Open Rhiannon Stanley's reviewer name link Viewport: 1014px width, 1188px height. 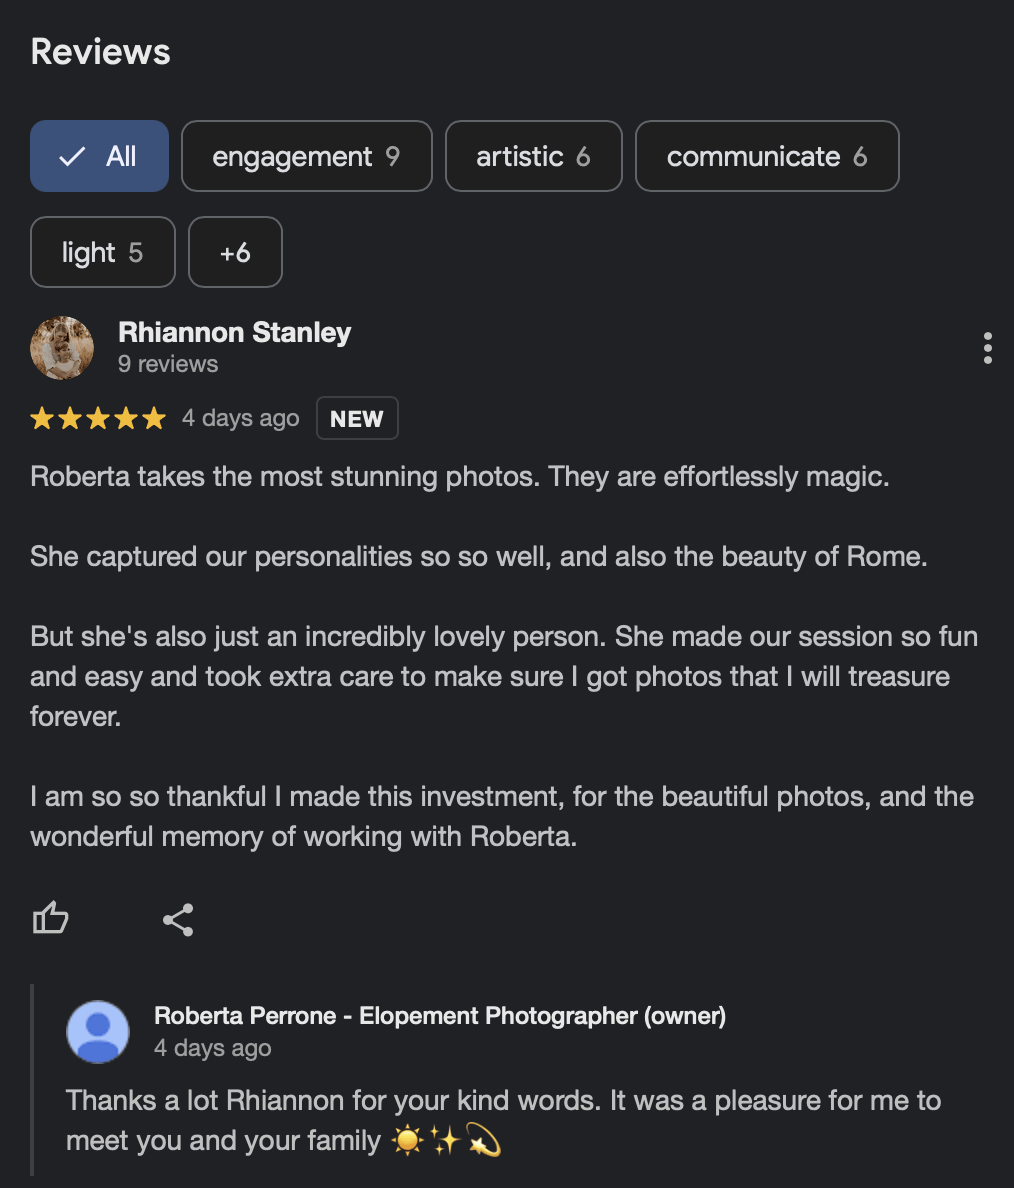coord(234,332)
